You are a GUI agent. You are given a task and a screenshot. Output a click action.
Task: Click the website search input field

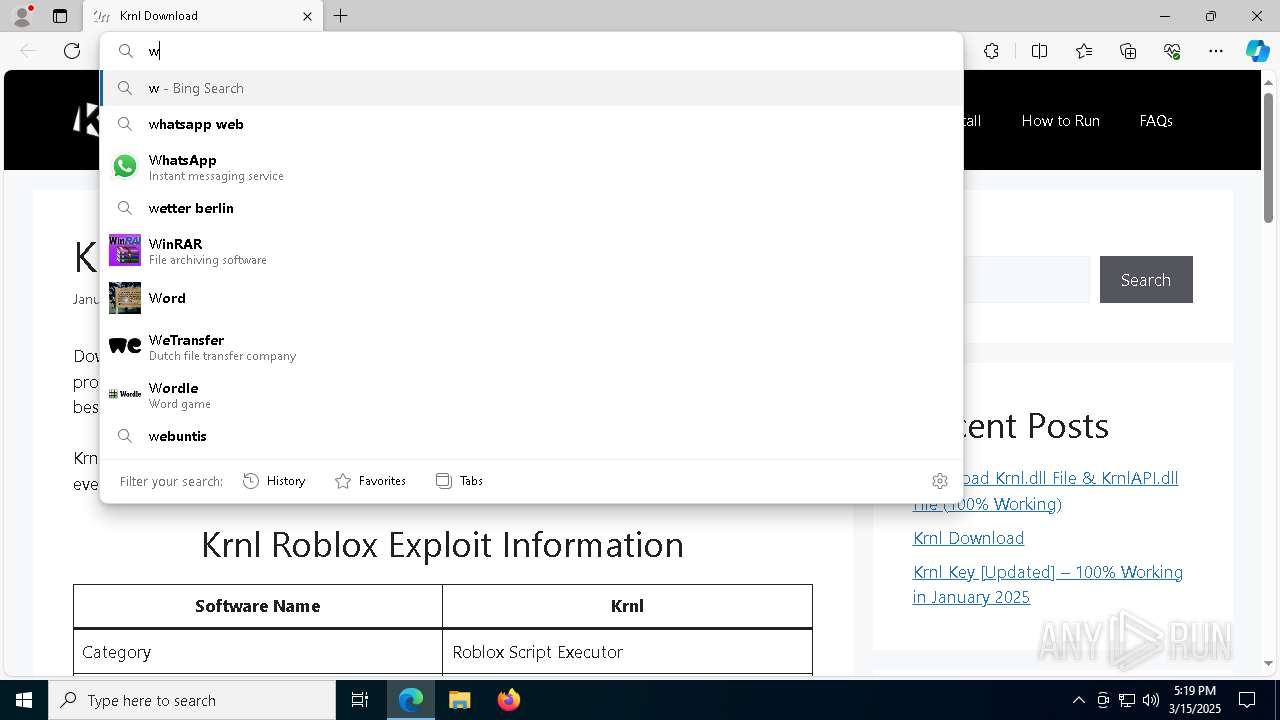1026,280
